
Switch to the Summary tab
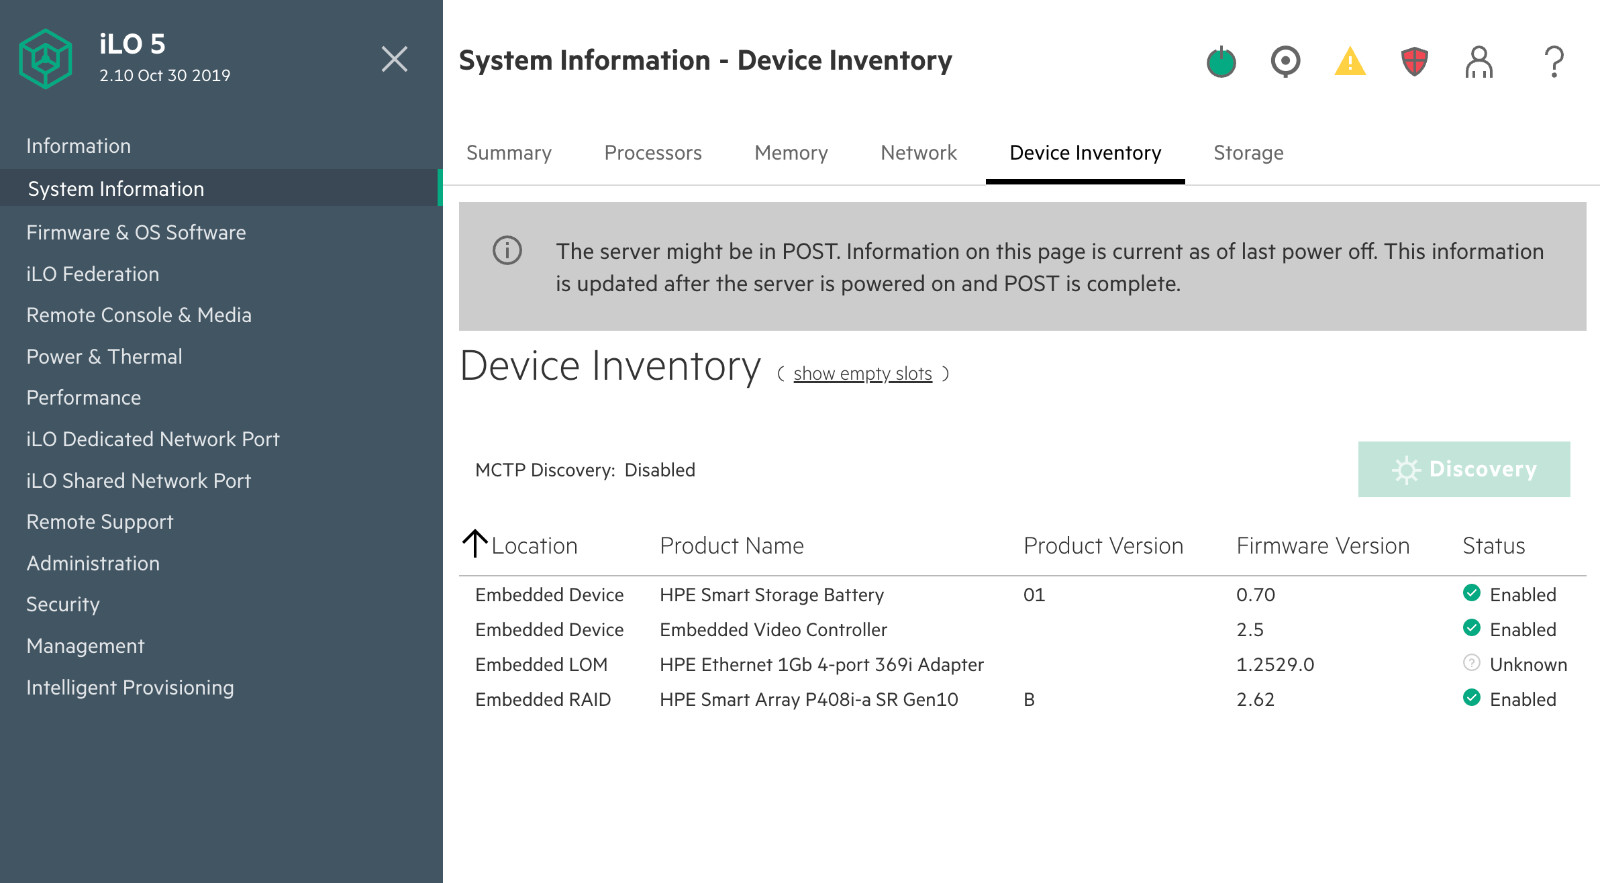509,153
